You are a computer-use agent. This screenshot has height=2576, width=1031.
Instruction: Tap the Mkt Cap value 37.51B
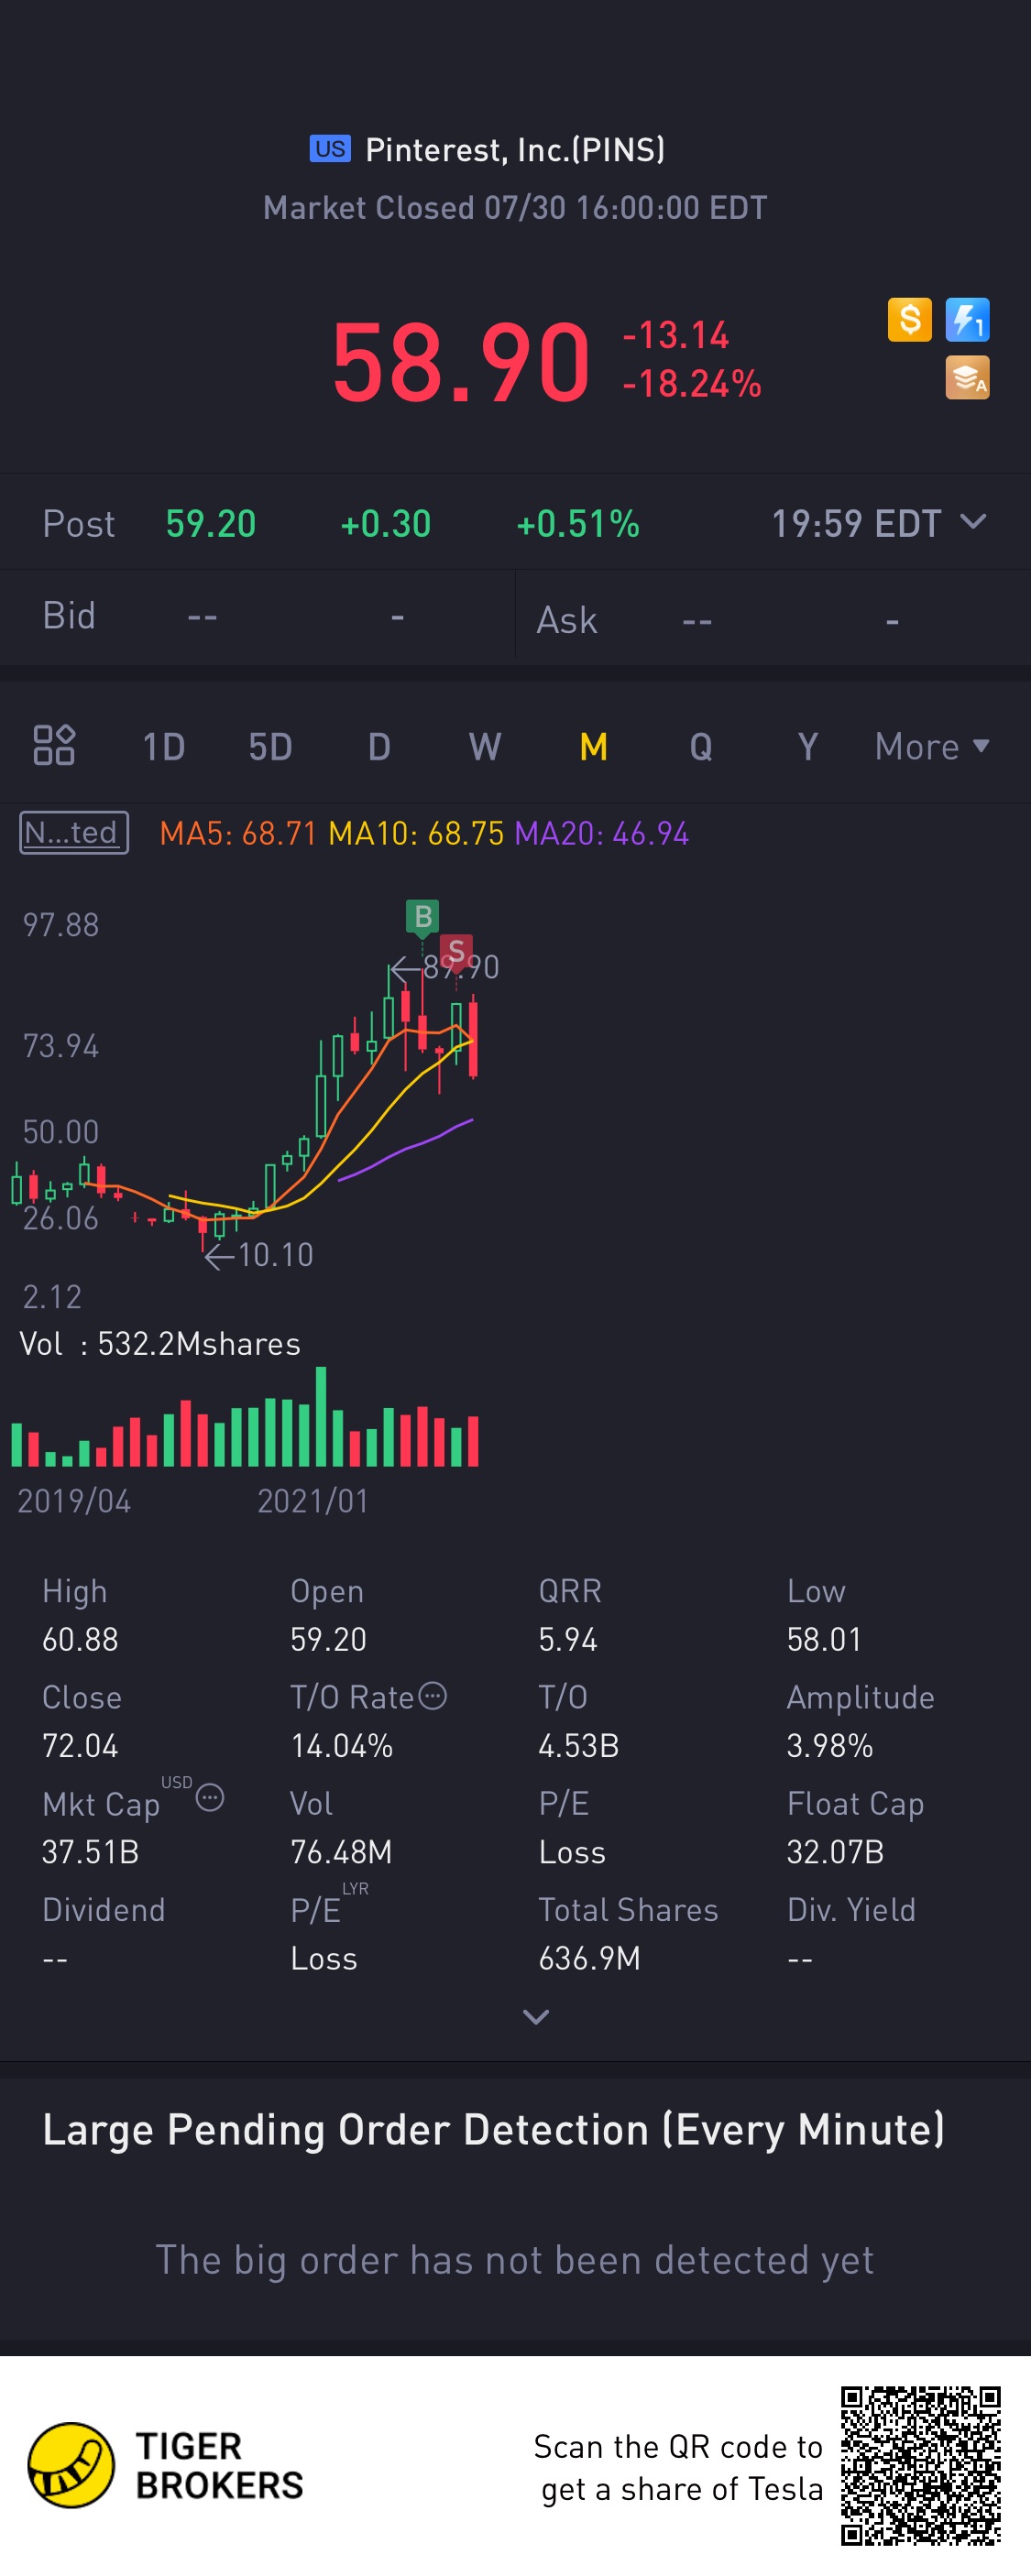[90, 1852]
